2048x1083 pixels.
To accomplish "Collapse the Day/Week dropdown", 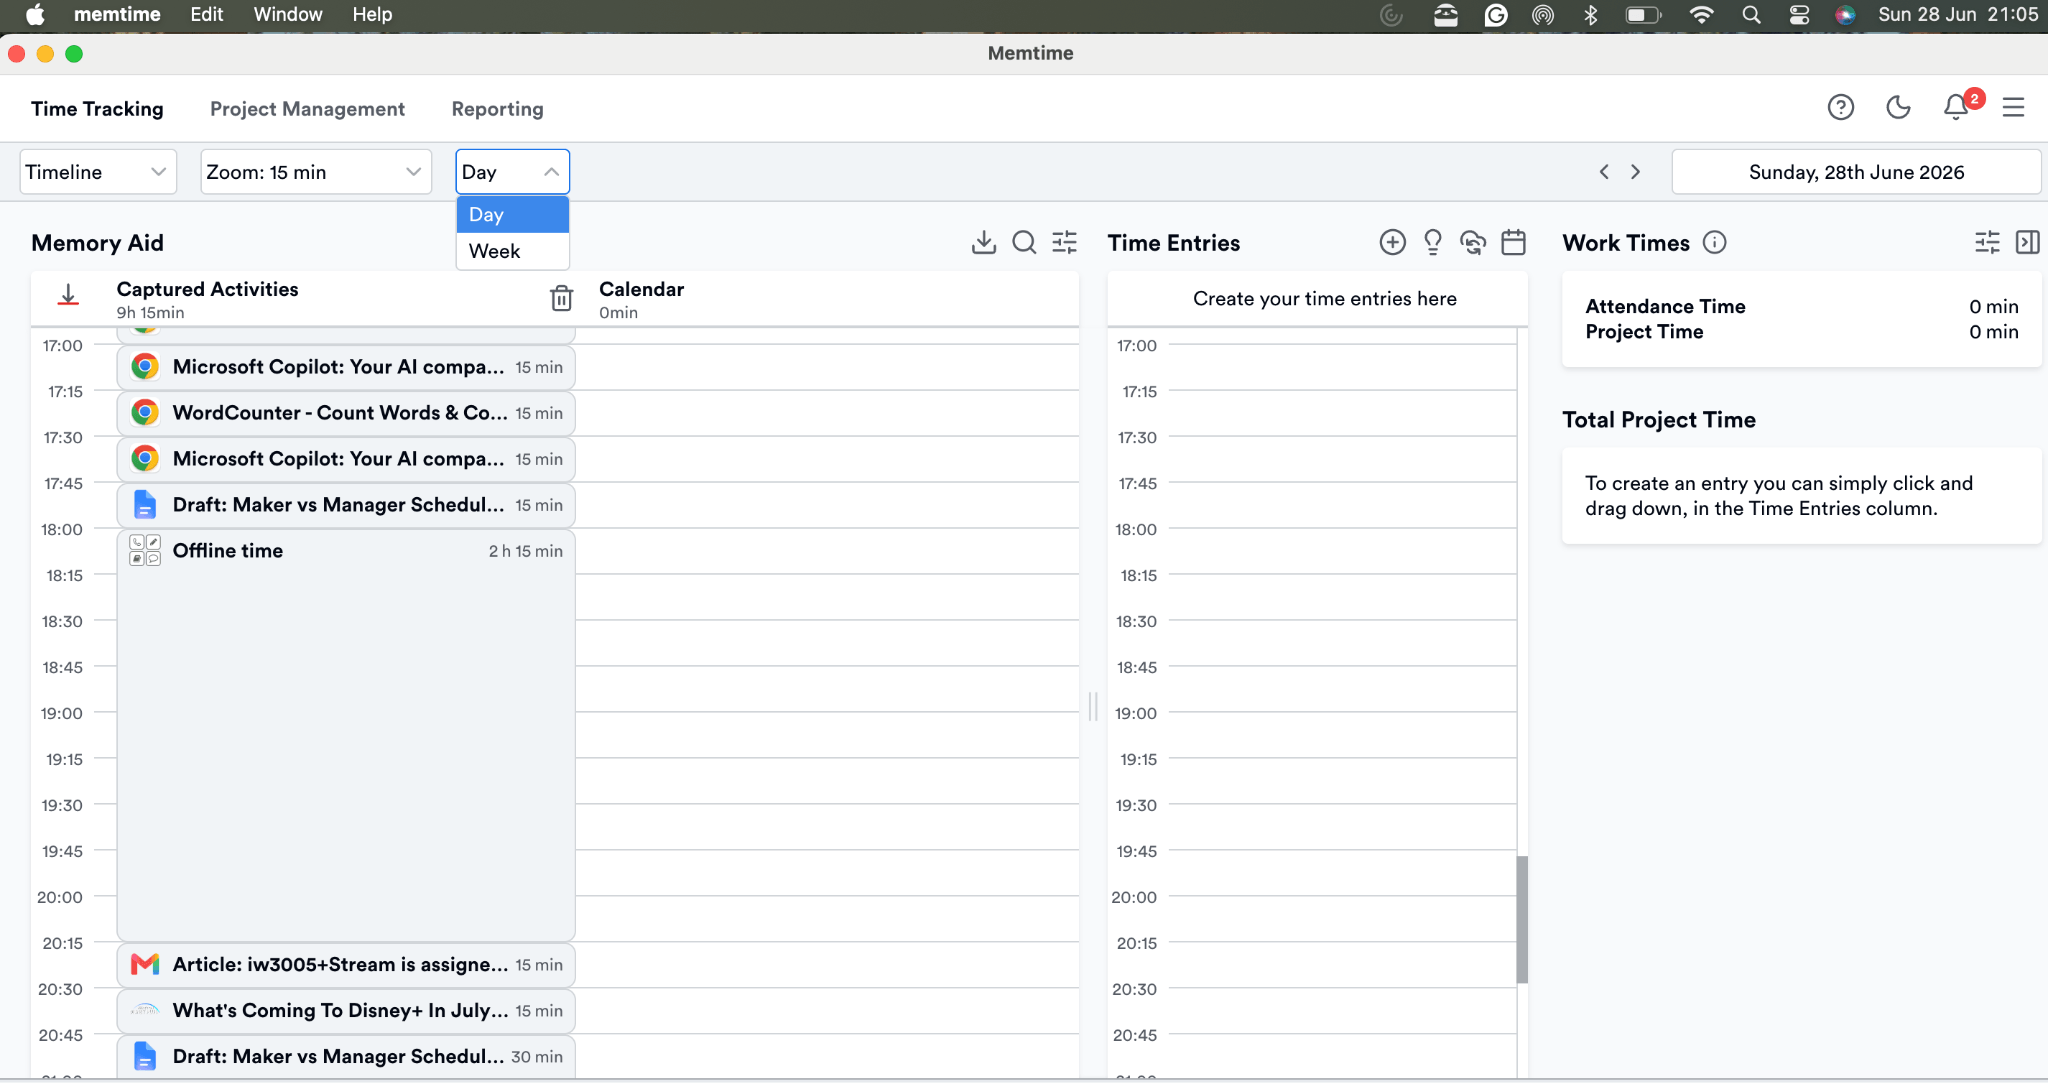I will 512,172.
